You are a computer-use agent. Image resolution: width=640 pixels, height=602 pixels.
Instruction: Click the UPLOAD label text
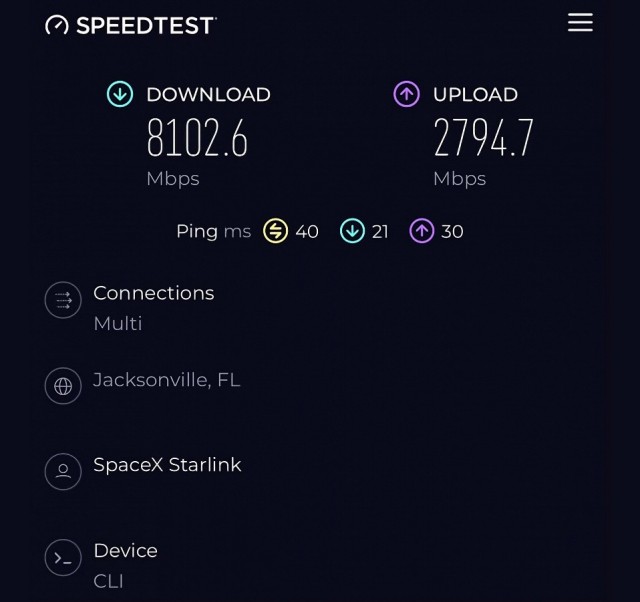(x=475, y=95)
